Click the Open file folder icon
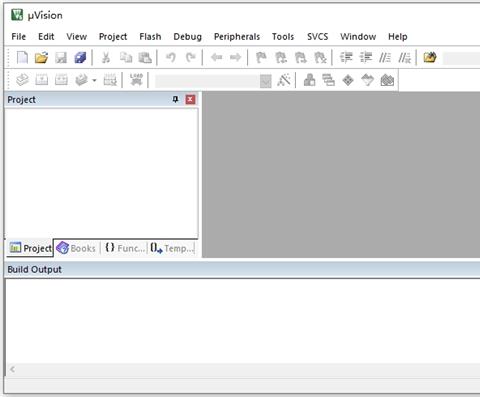The image size is (480, 397). click(42, 57)
